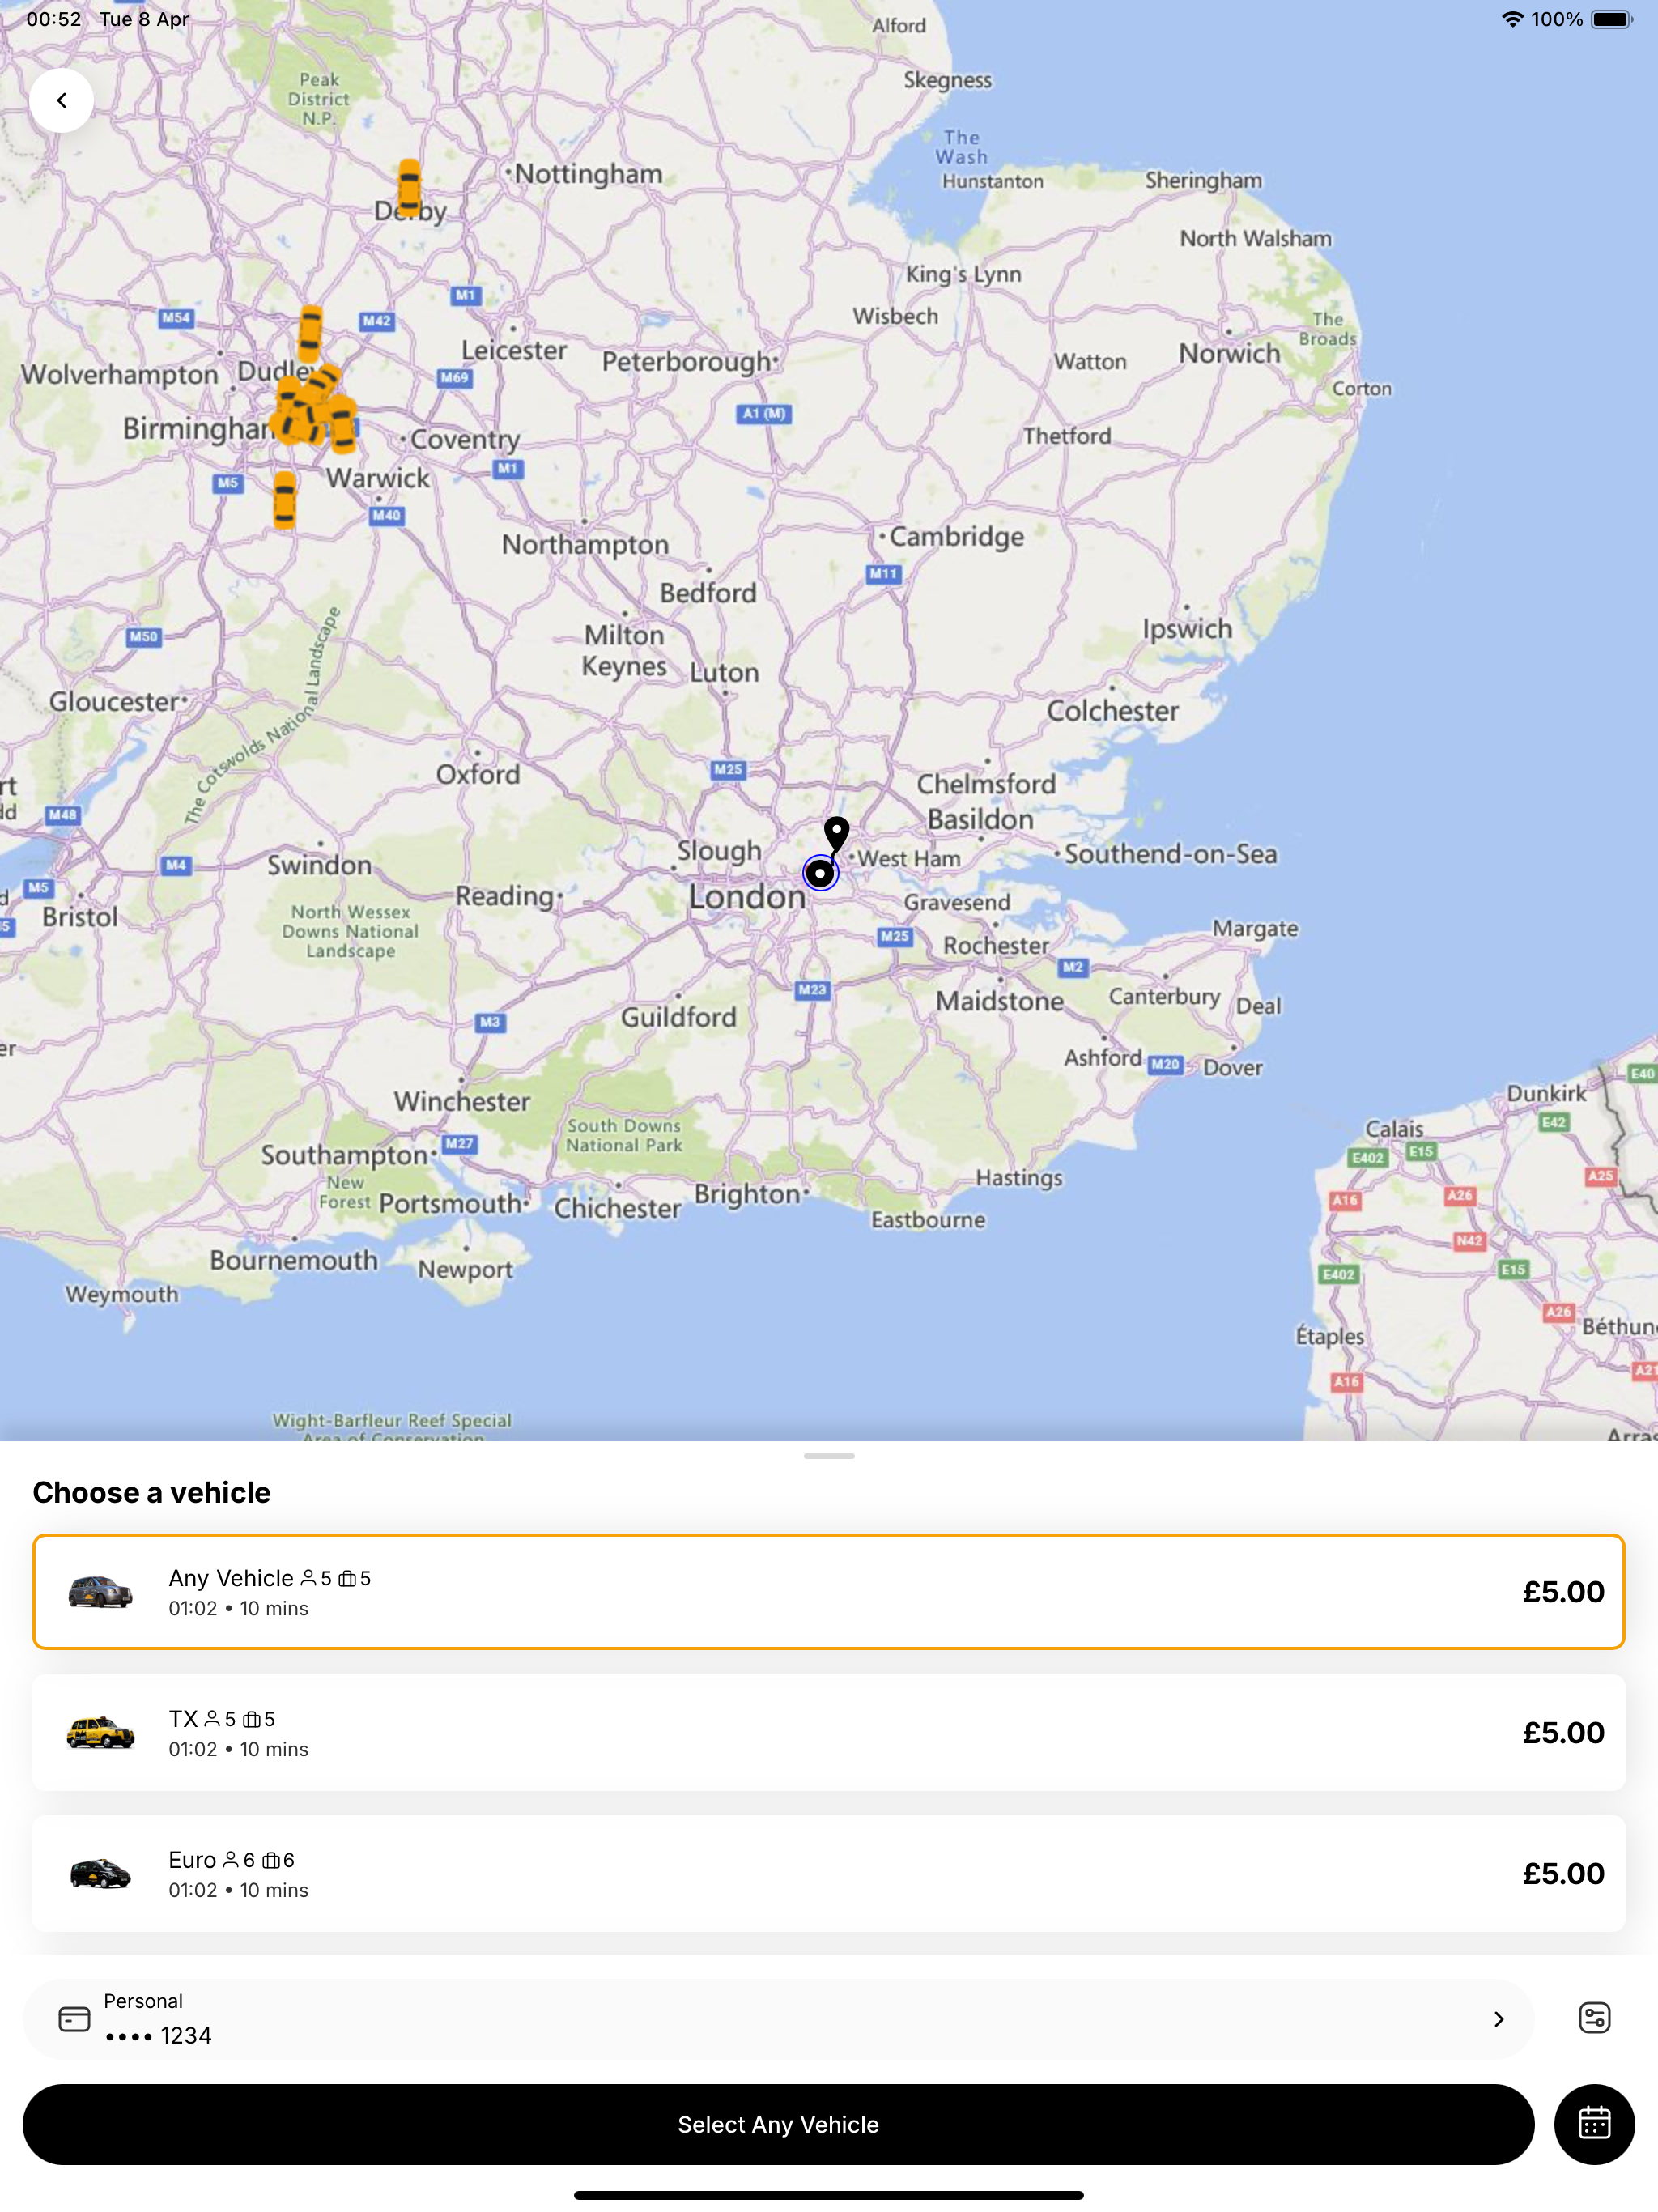Viewport: 1658px width, 2212px height.
Task: Tap the 00:52 clock in status bar
Action: (54, 19)
